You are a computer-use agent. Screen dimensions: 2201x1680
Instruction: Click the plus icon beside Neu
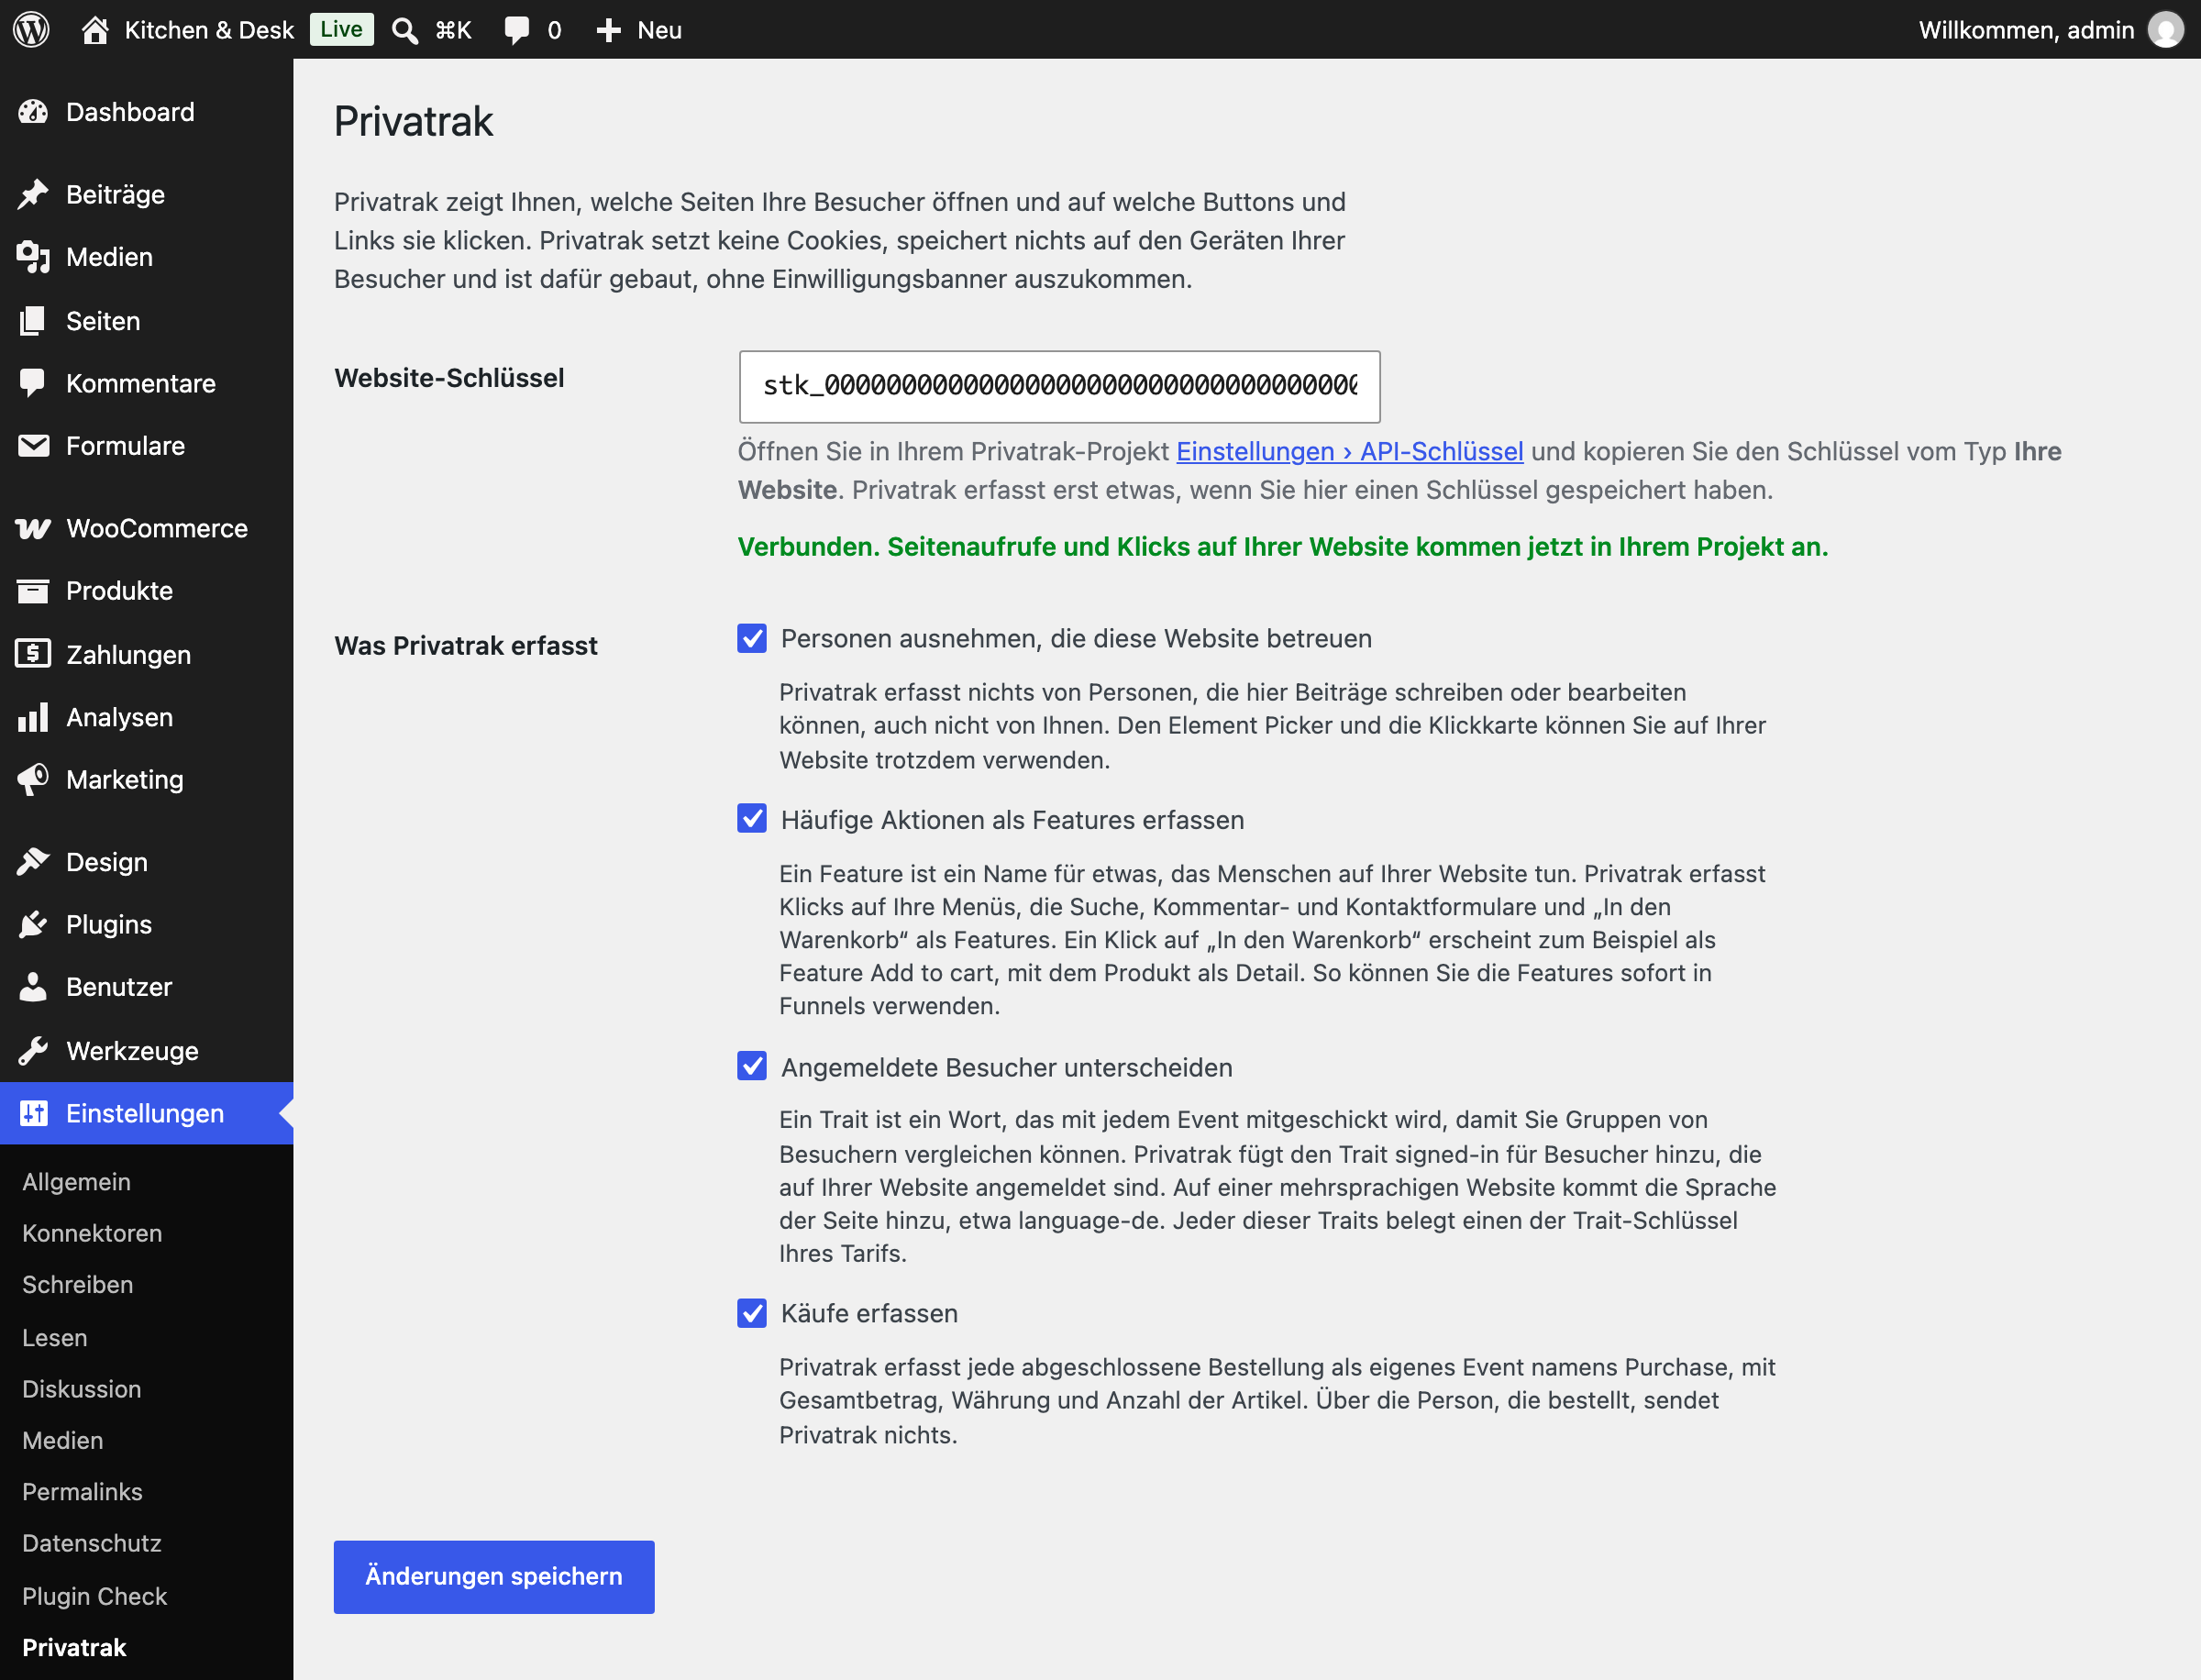608,30
